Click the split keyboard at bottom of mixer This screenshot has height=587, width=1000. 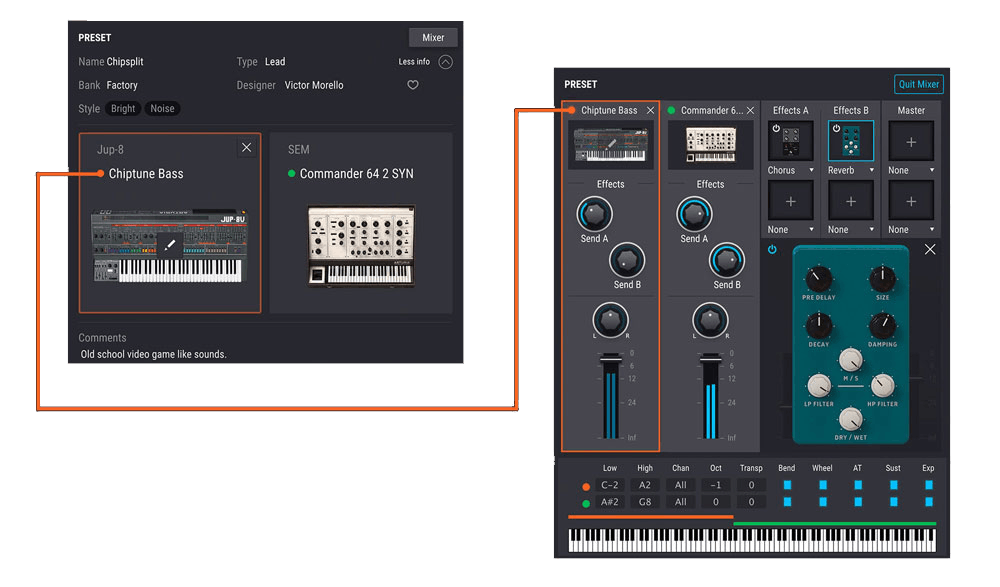[x=752, y=540]
